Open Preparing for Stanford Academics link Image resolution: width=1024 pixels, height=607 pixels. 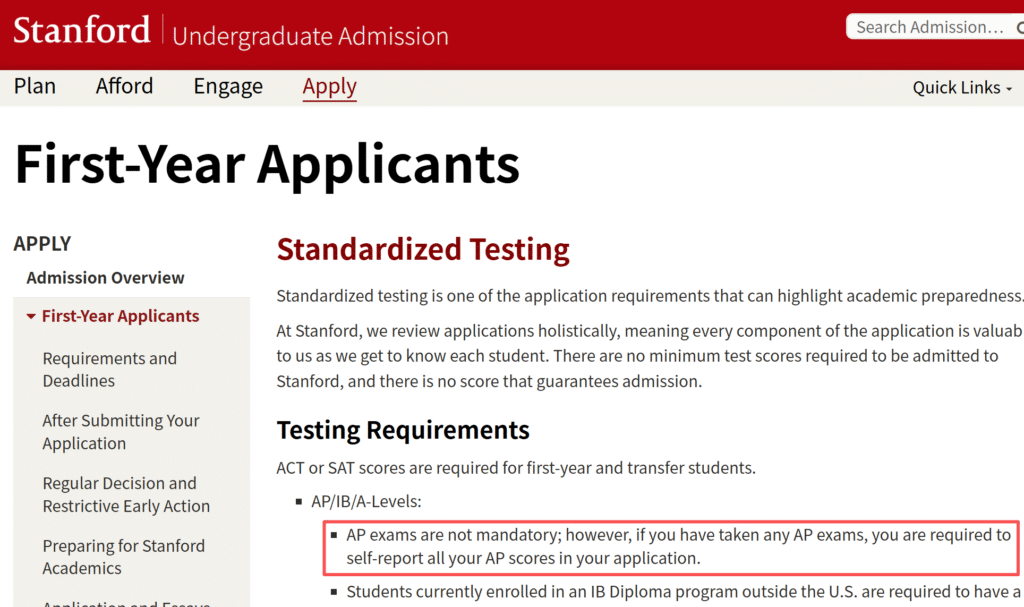pos(123,557)
